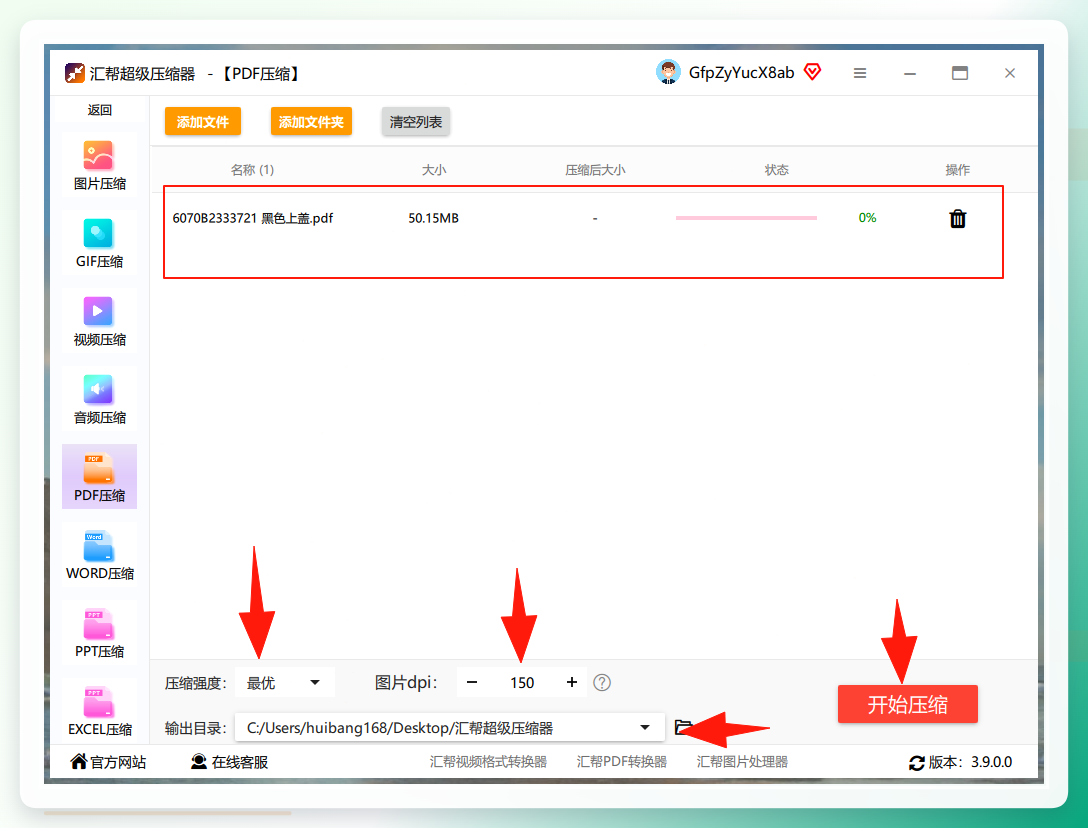
Task: Click the version refresh icon
Action: (x=917, y=763)
